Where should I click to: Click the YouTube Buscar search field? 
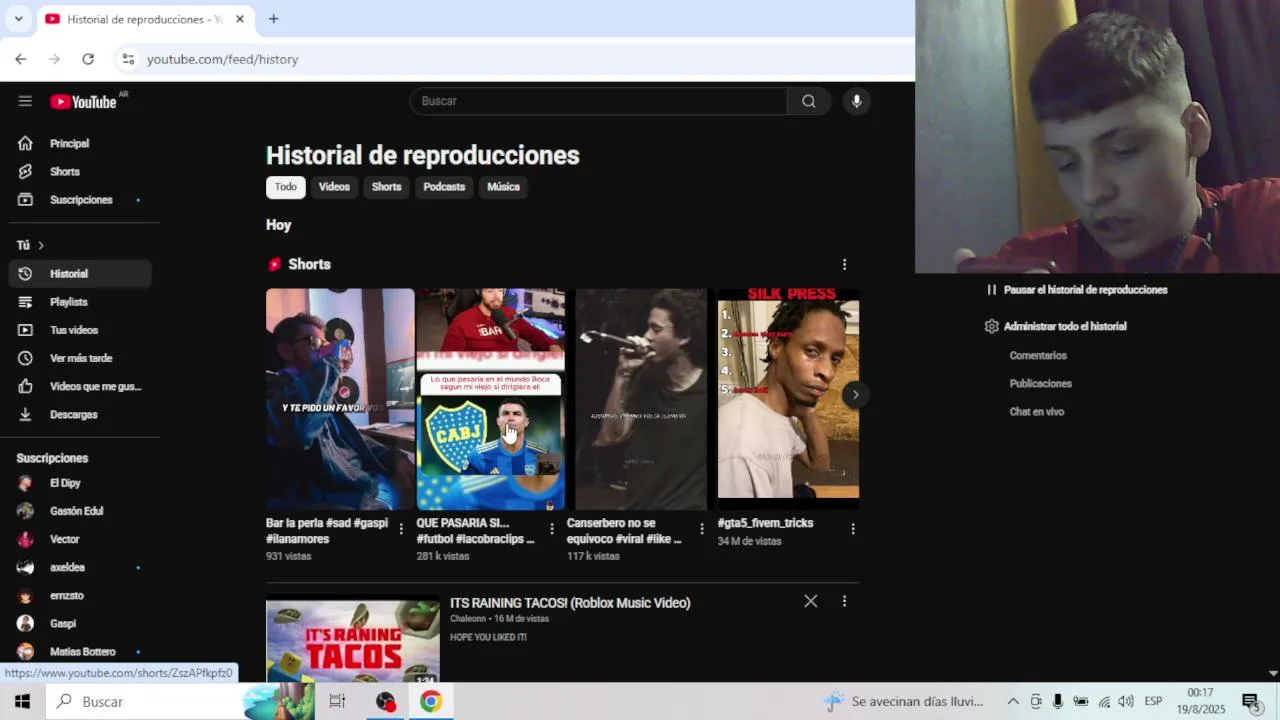(598, 101)
